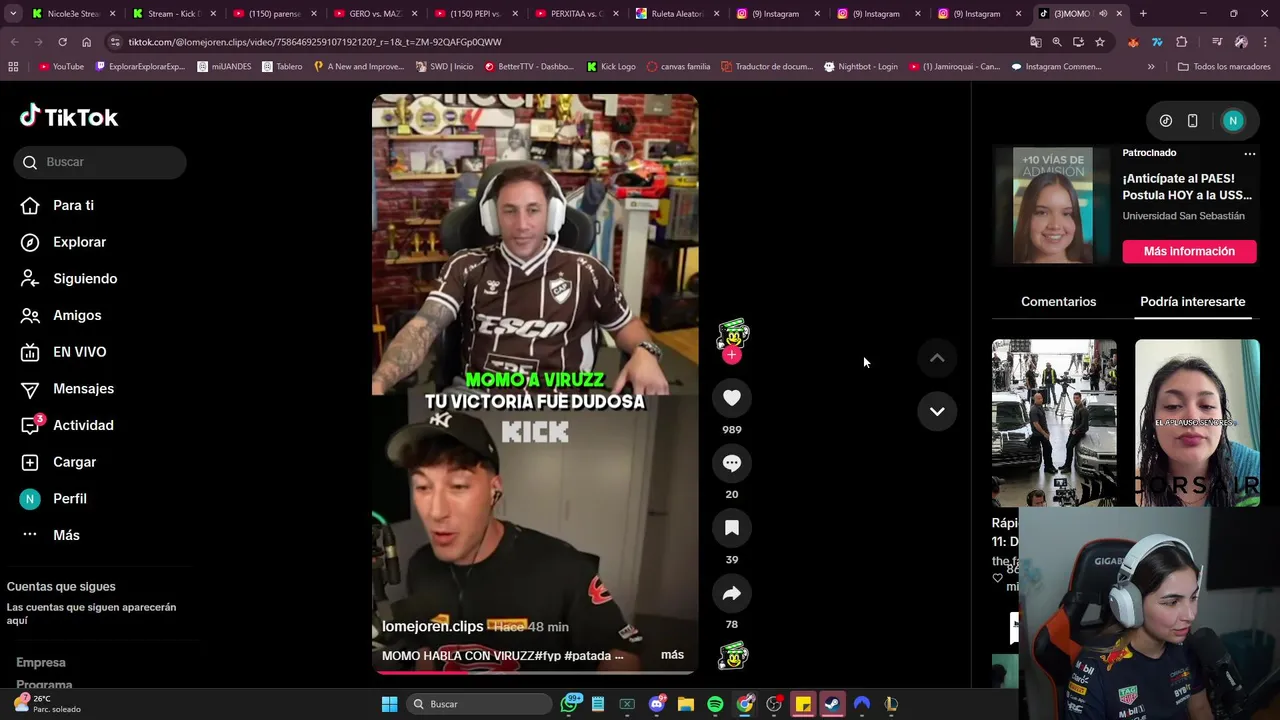Viewport: 1280px width, 720px height.
Task: Go to next video with down chevron
Action: tap(937, 411)
